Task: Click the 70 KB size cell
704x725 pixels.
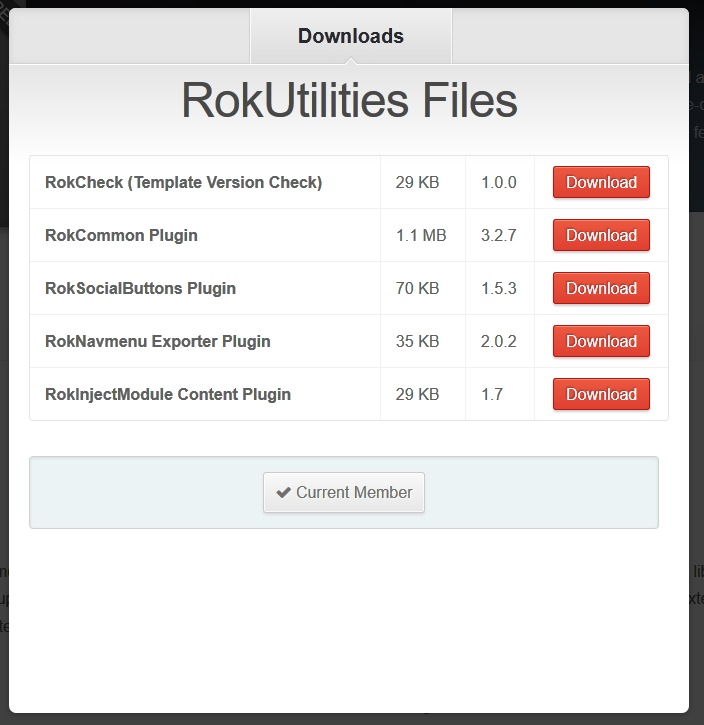Action: tap(422, 288)
